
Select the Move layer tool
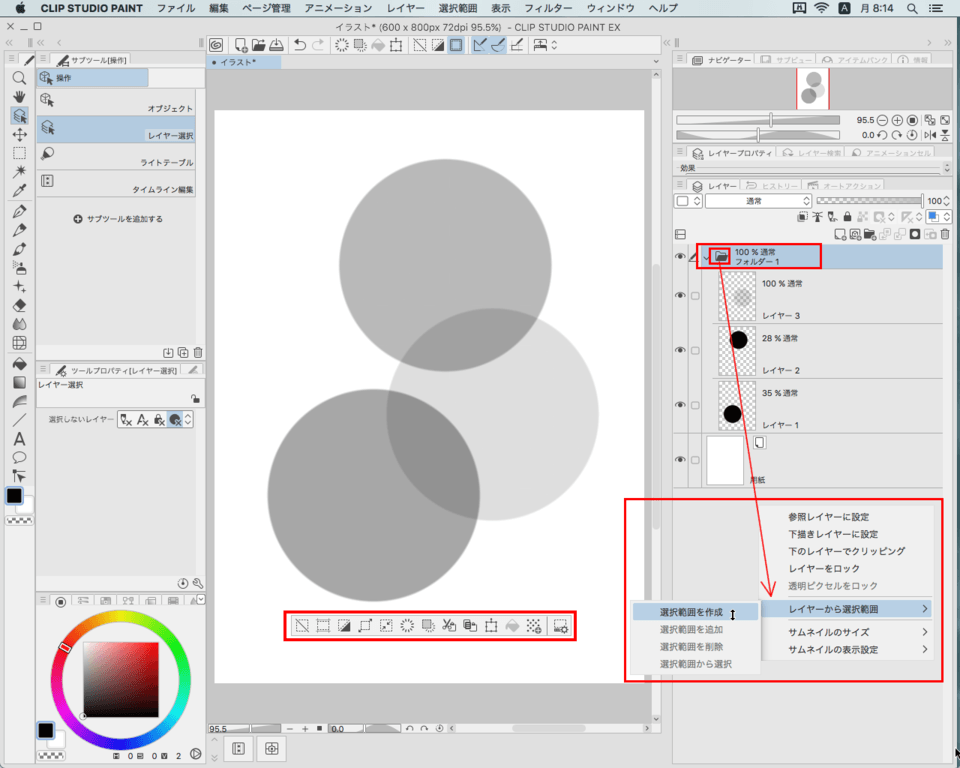tap(20, 135)
